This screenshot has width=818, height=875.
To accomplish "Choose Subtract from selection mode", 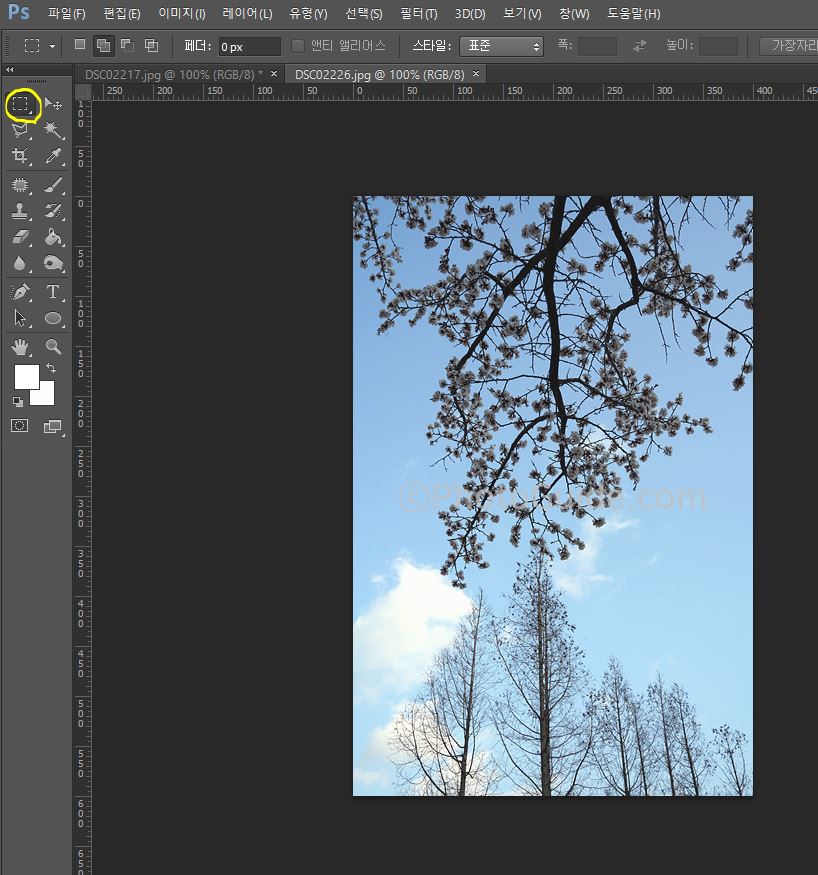I will point(127,45).
